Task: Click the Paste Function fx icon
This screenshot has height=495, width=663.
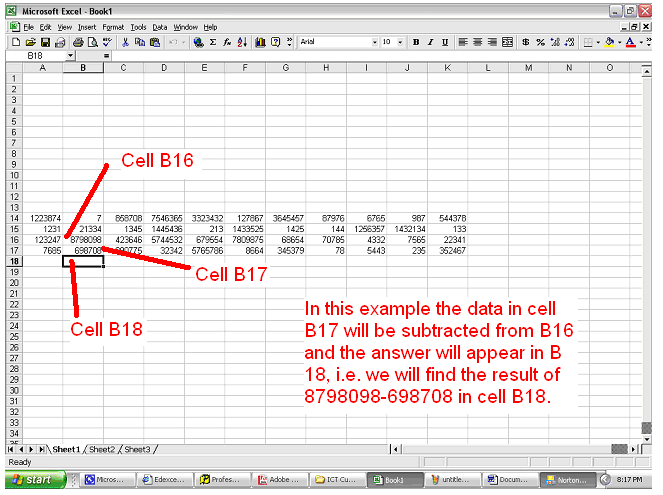Action: pos(228,43)
